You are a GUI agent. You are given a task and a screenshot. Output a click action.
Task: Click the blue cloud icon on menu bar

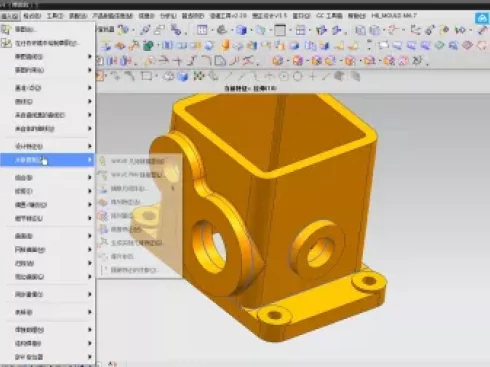click(x=482, y=18)
